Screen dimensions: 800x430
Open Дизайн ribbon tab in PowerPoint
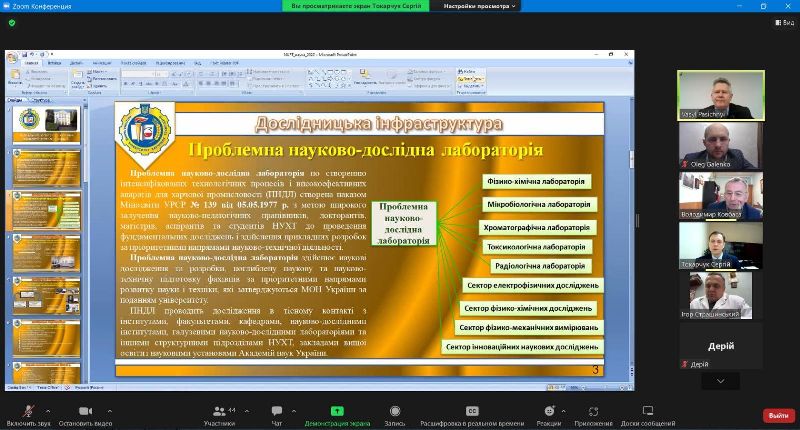[77, 63]
